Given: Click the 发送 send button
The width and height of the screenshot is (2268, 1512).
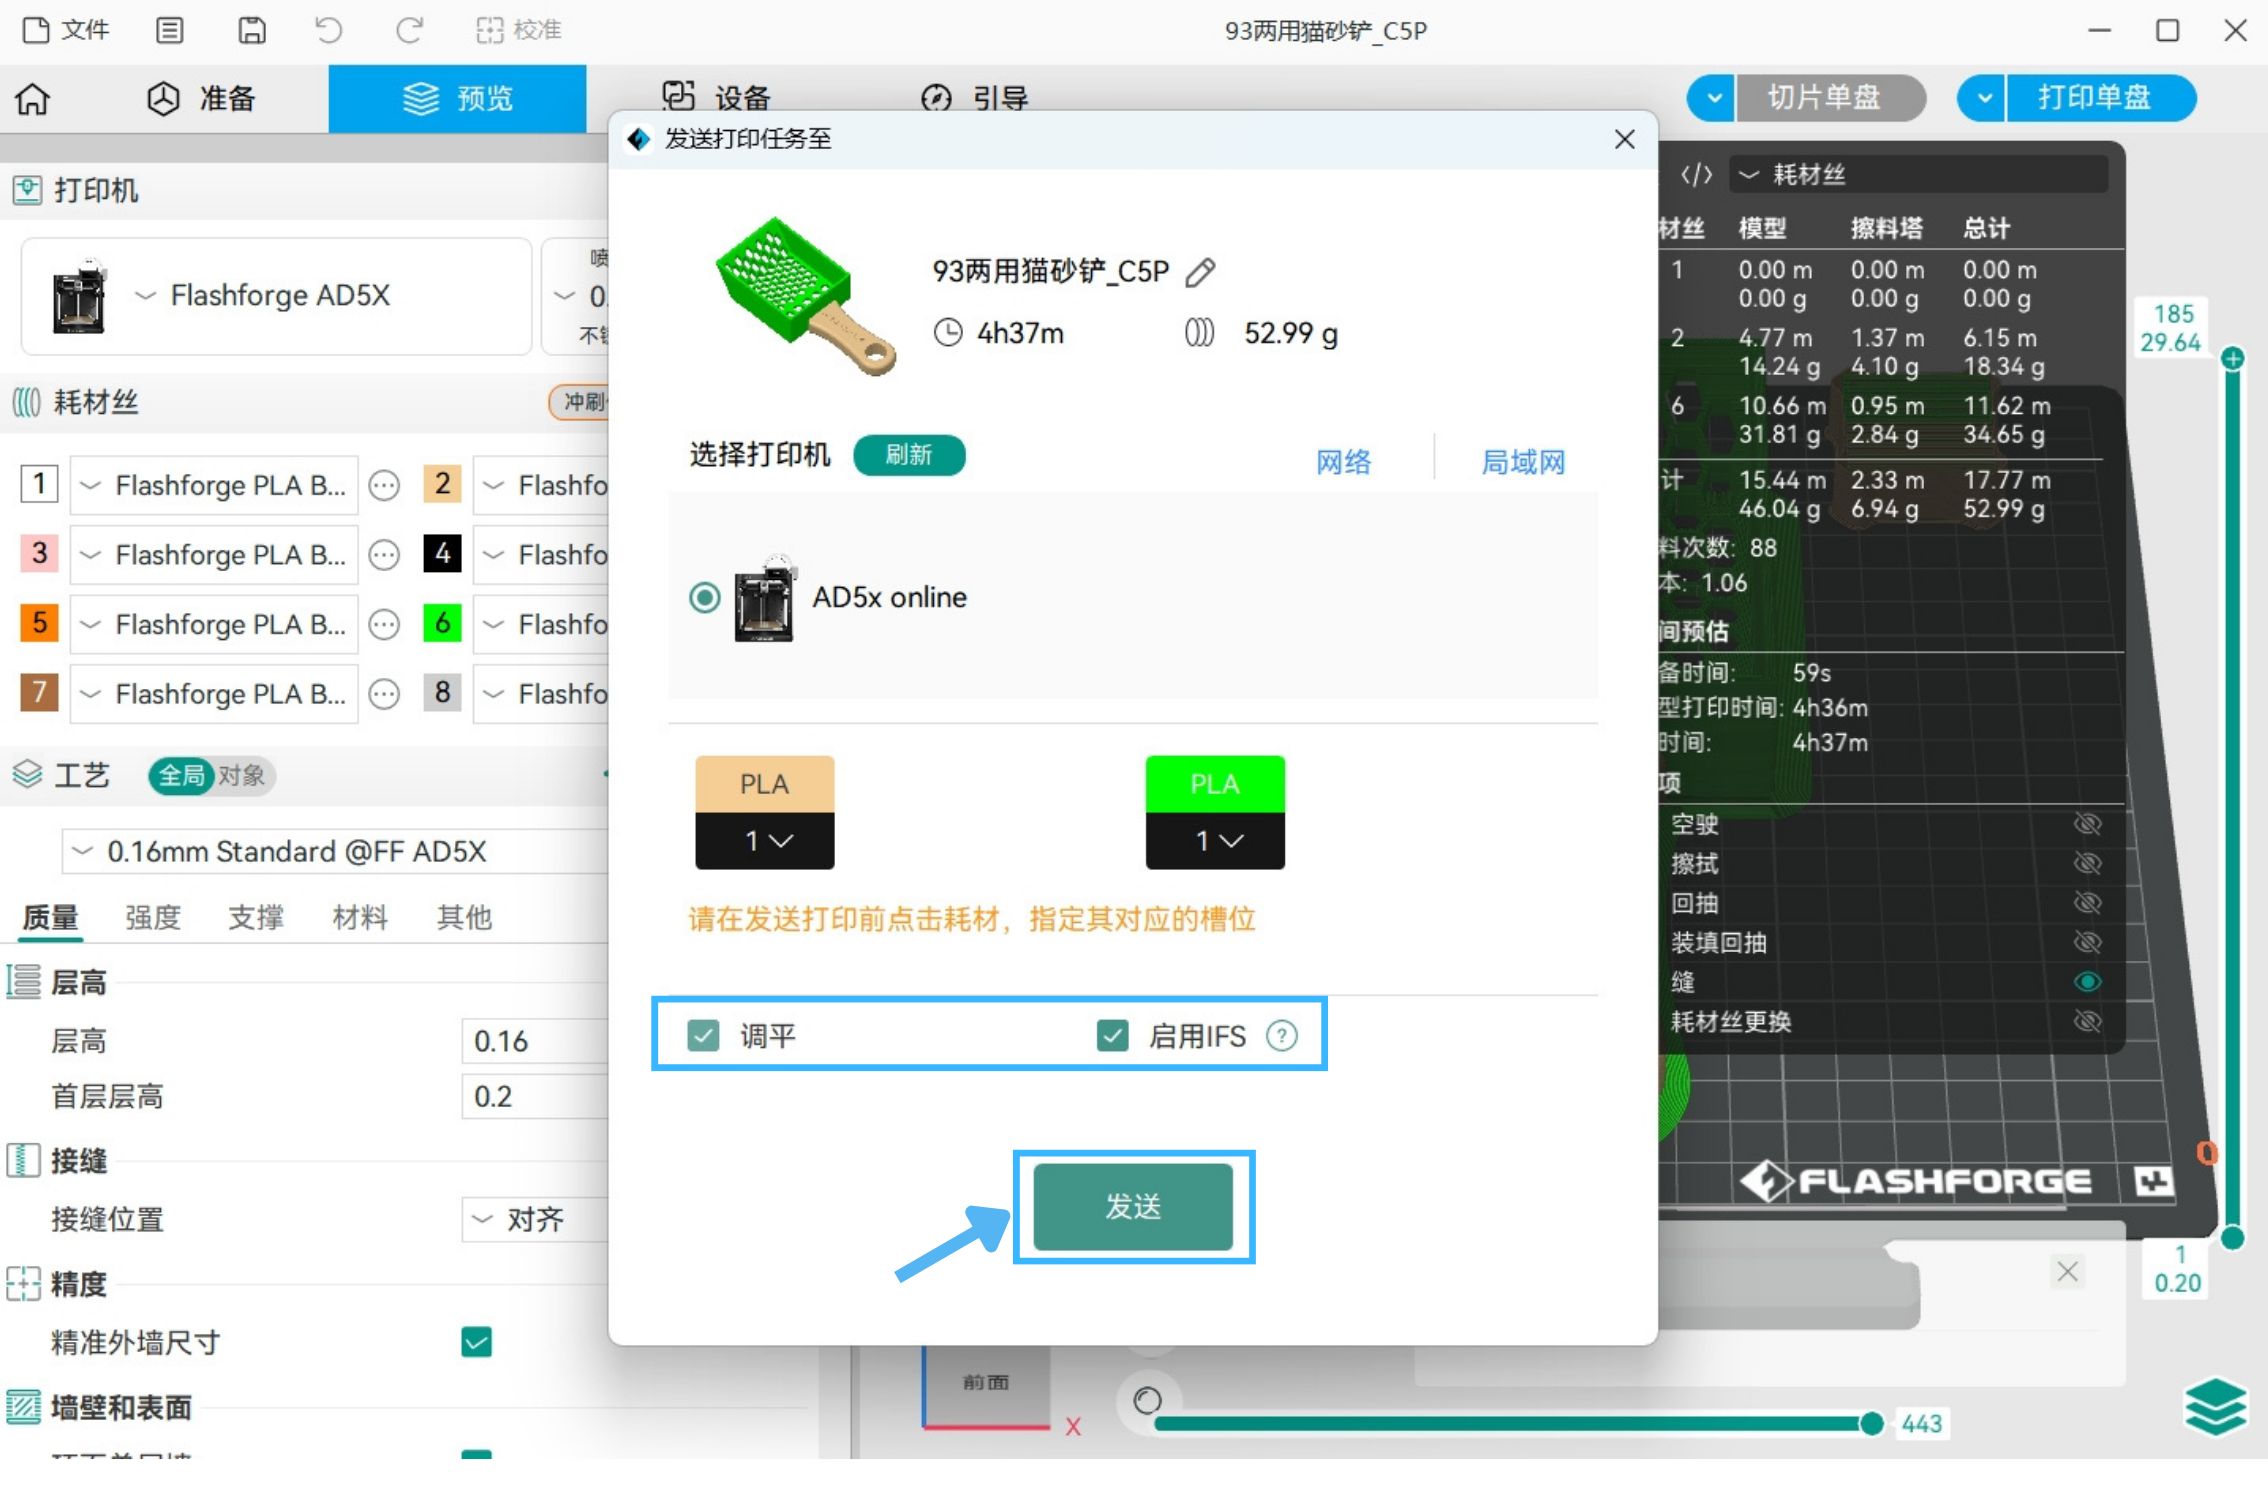Looking at the screenshot, I should (x=1133, y=1207).
